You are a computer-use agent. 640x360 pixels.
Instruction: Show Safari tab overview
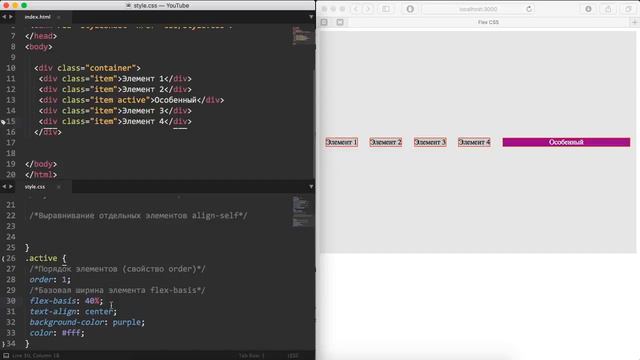click(628, 9)
